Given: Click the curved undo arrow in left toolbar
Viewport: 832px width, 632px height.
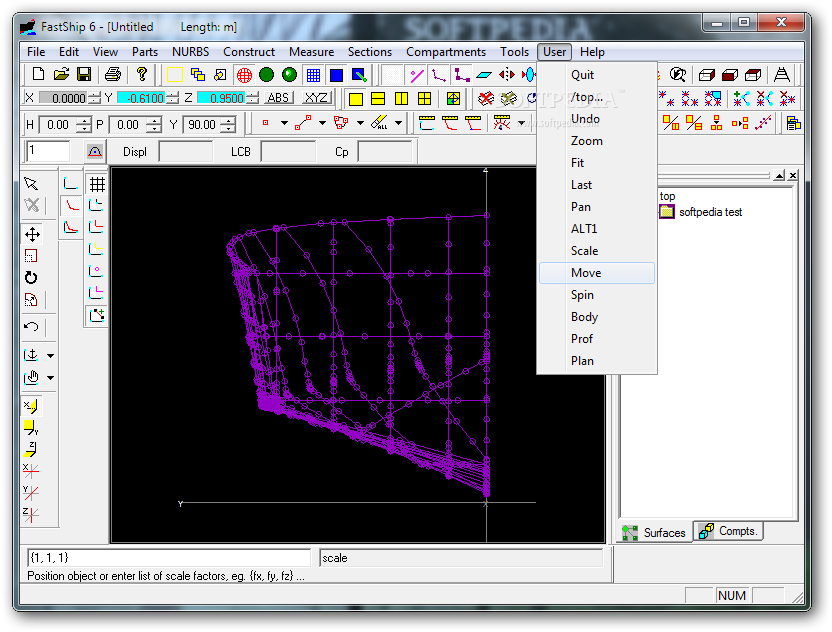Looking at the screenshot, I should (31, 326).
